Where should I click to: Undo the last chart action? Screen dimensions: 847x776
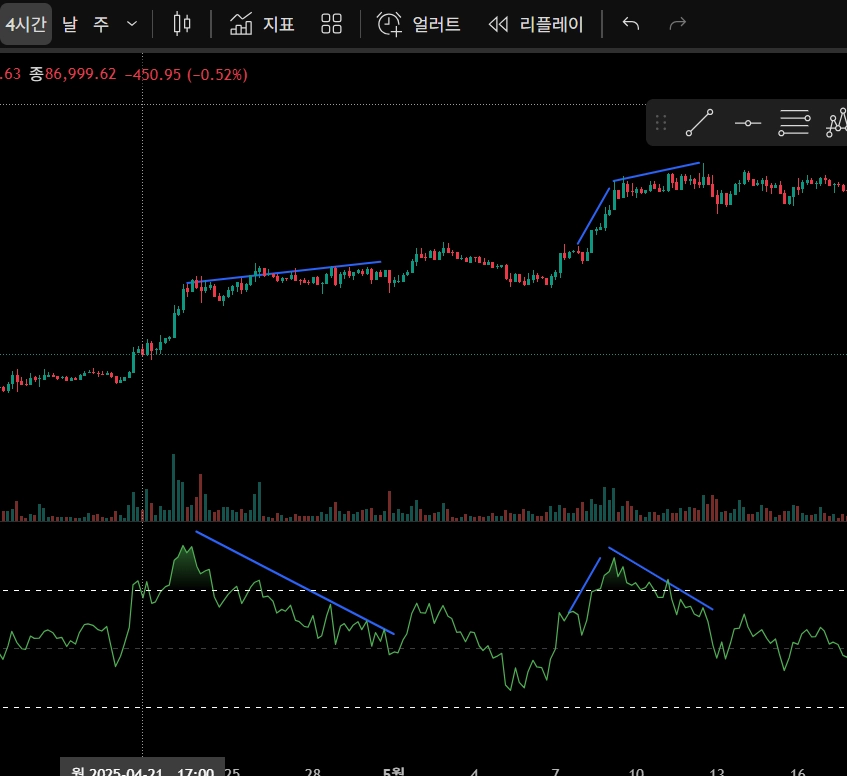coord(631,24)
